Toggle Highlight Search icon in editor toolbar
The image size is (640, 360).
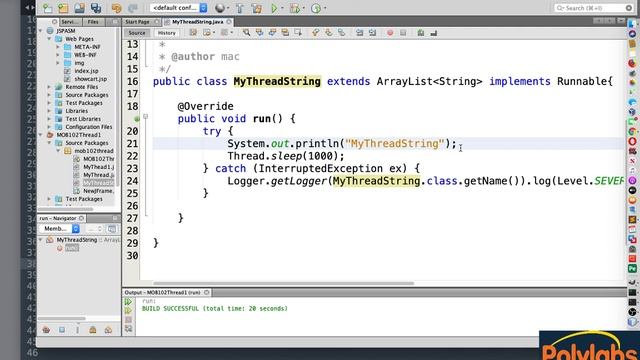click(x=285, y=33)
